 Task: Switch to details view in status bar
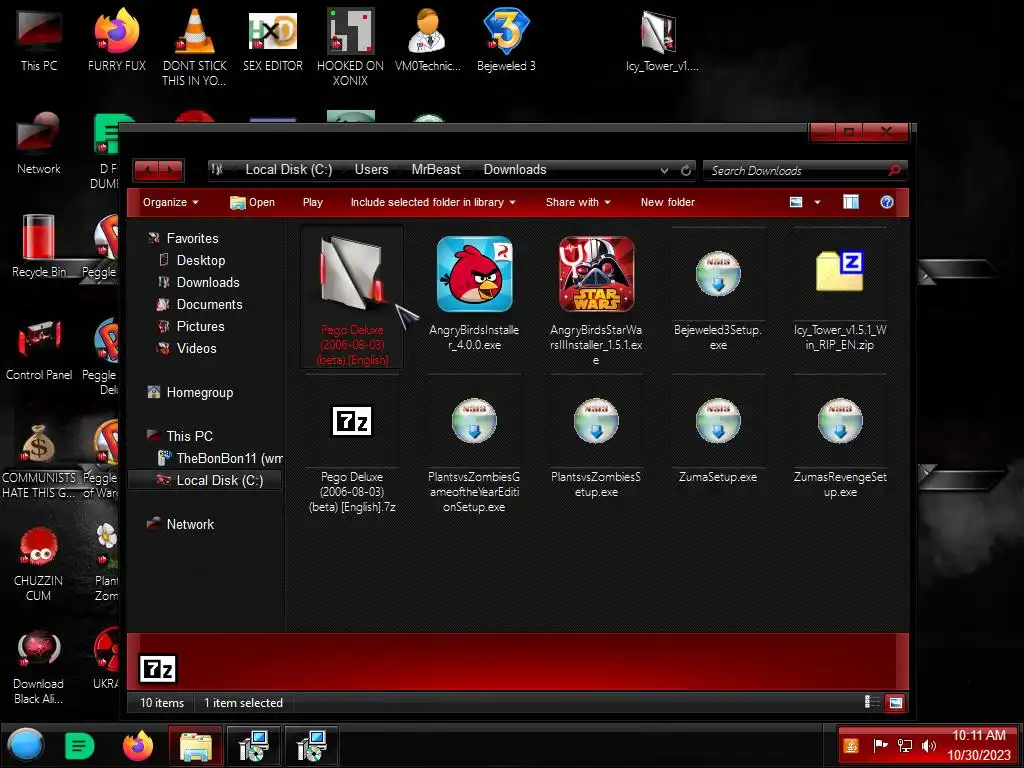[872, 702]
